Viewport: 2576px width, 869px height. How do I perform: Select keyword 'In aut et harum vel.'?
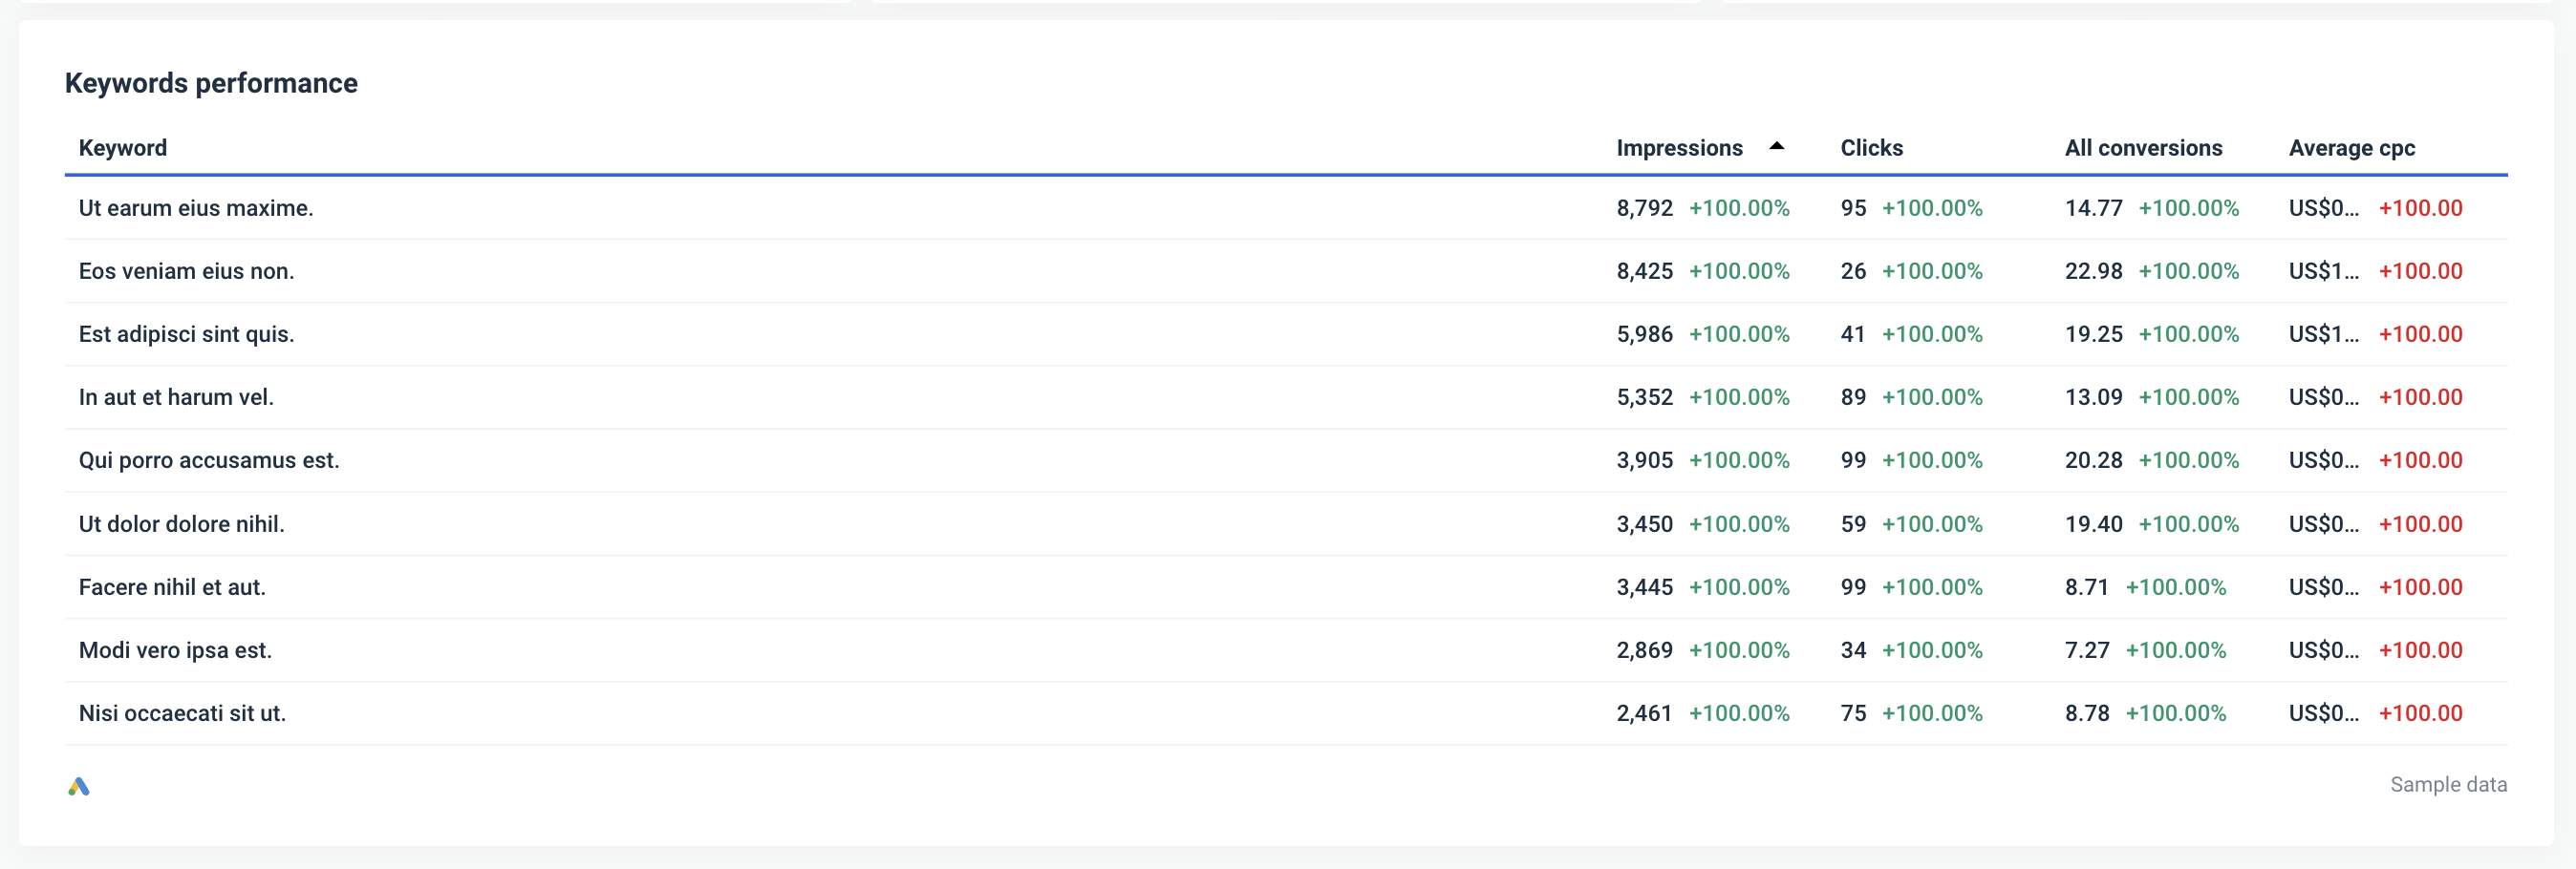176,397
